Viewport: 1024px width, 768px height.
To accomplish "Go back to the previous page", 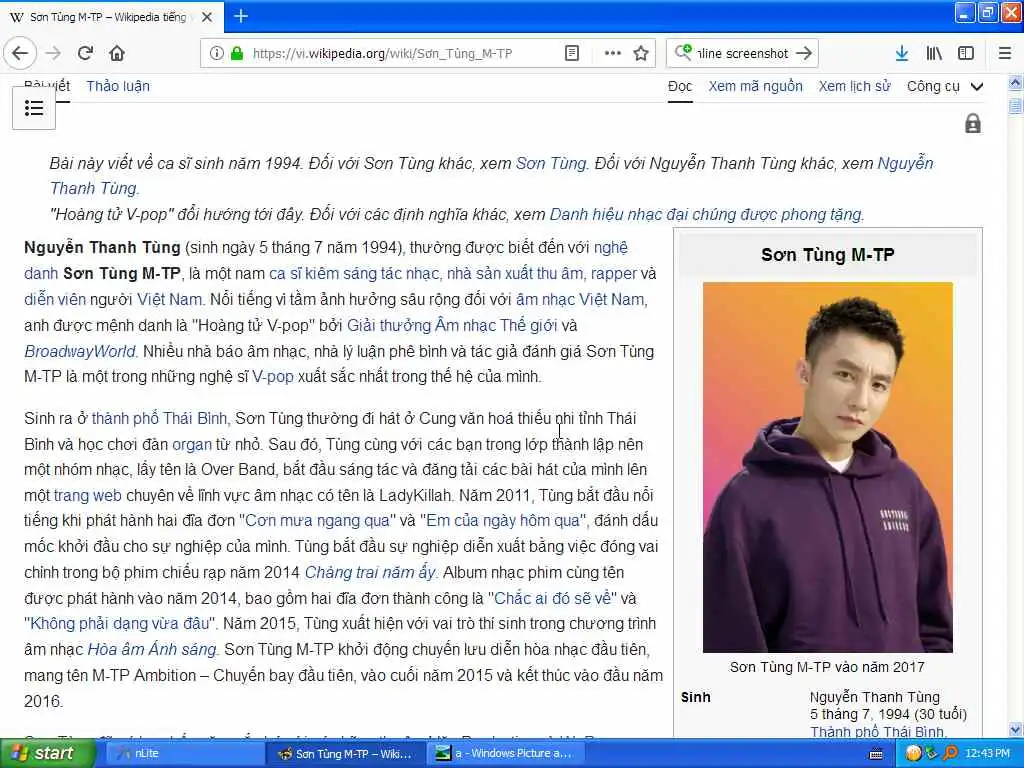I will 20,53.
